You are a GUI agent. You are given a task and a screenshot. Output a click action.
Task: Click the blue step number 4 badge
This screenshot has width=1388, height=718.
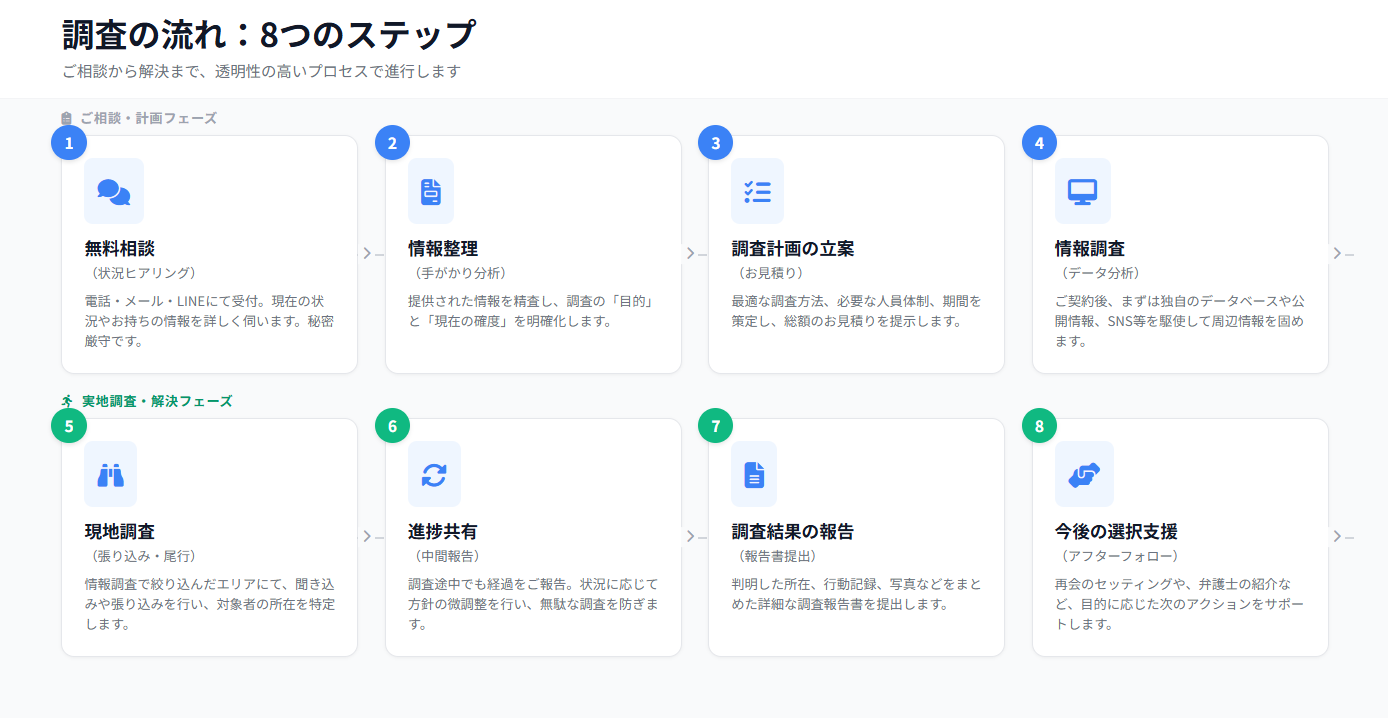click(x=1039, y=143)
